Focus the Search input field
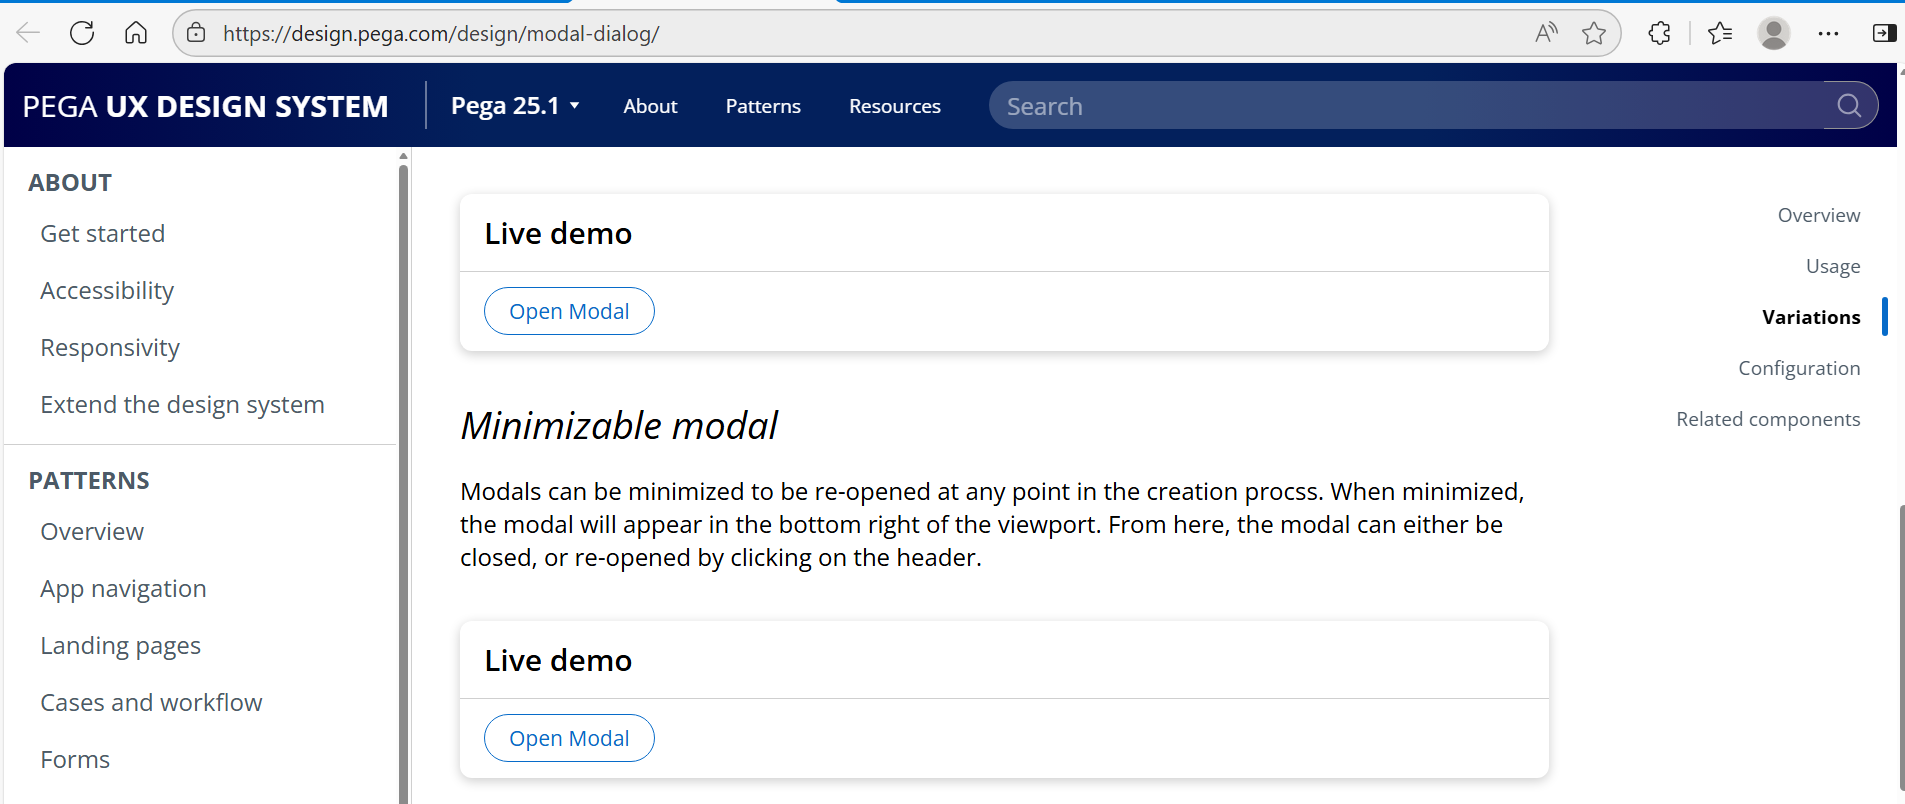The height and width of the screenshot is (804, 1905). coord(1400,106)
